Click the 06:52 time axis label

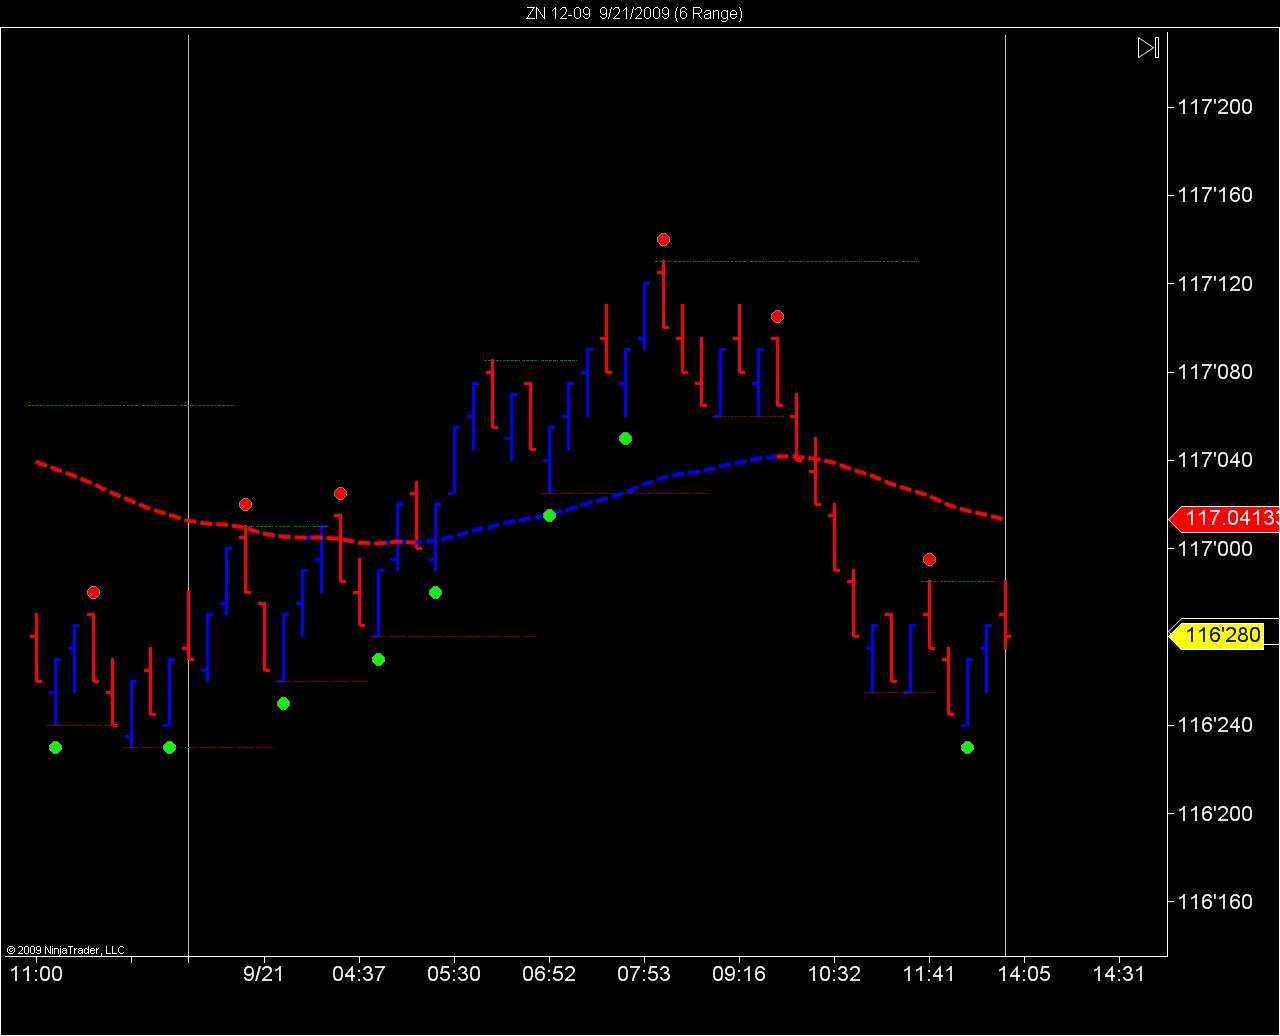[549, 974]
